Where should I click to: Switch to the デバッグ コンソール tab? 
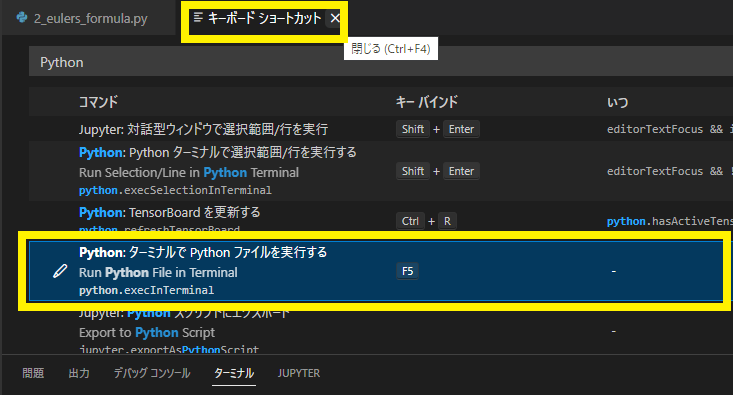pos(152,373)
